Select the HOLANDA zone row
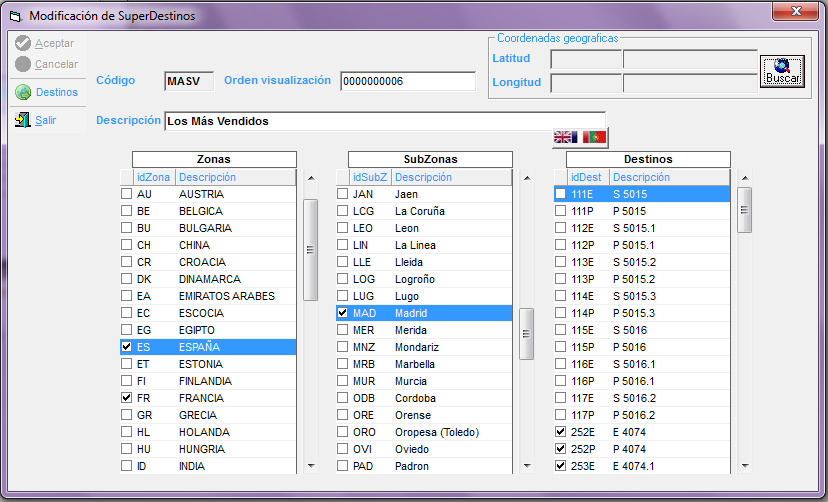 coord(208,432)
